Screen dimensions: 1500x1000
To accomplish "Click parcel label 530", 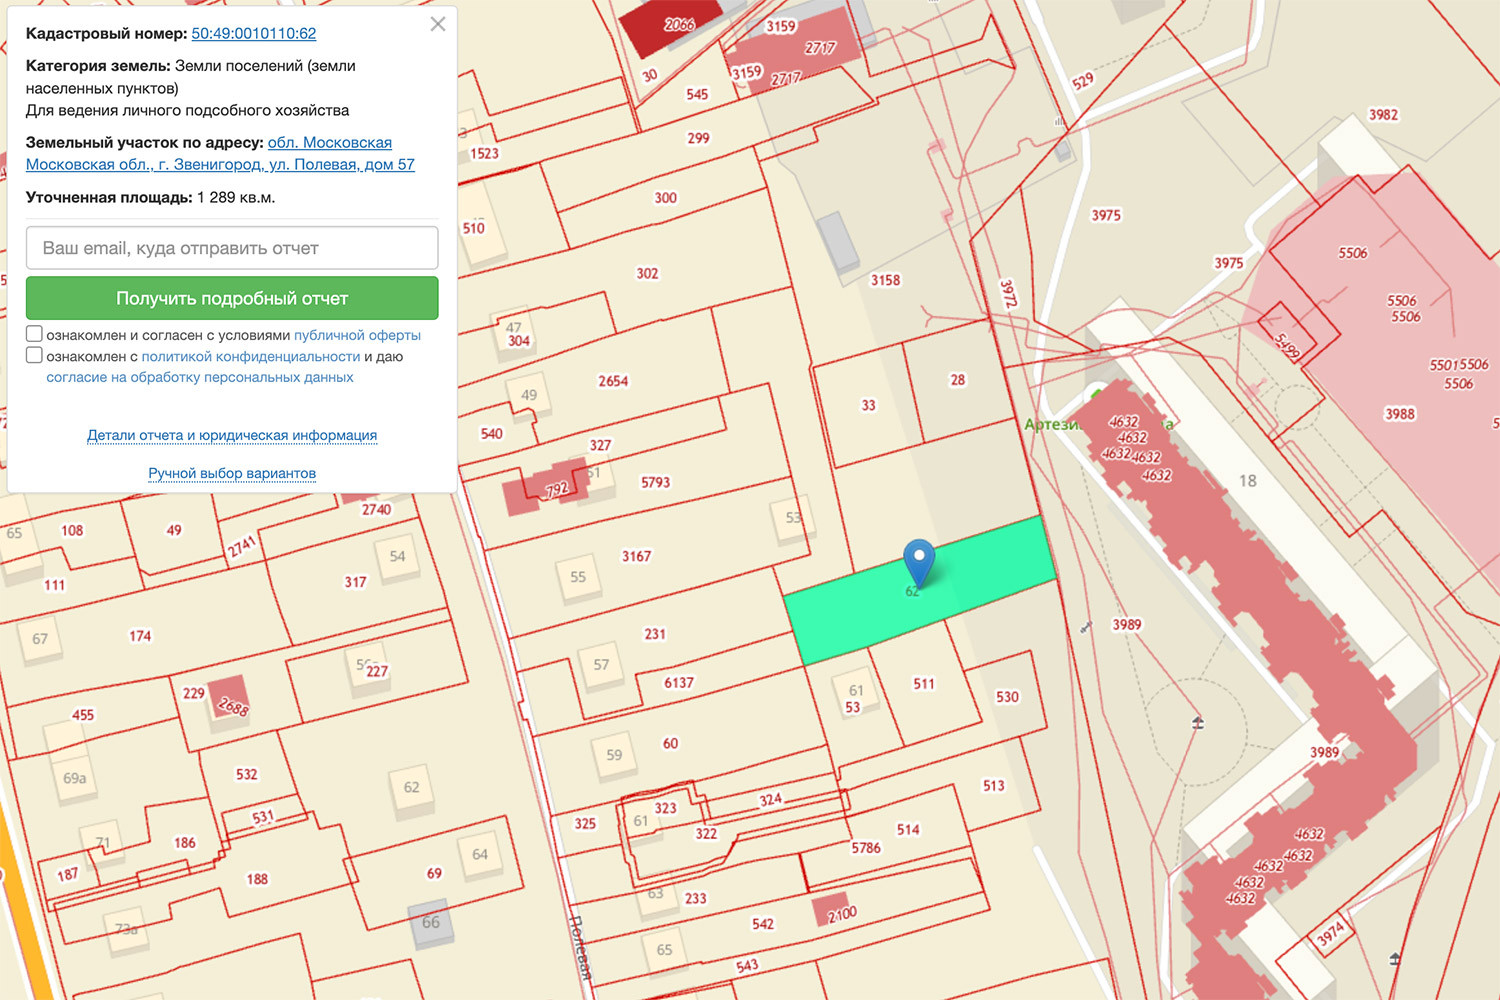I will (x=1007, y=697).
